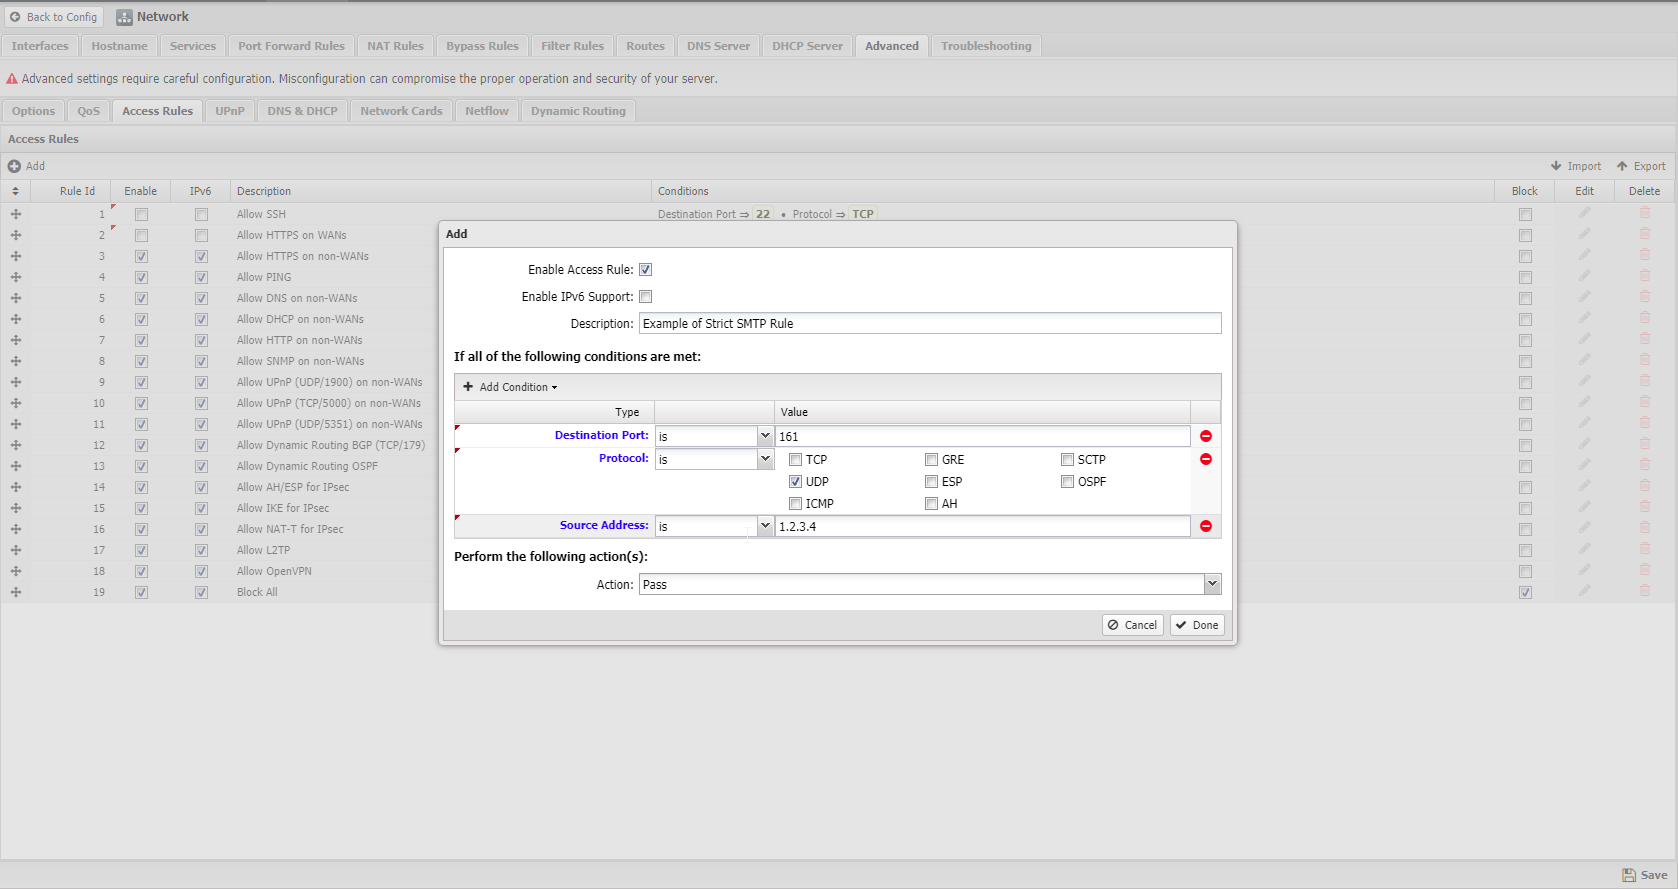Image resolution: width=1678 pixels, height=889 pixels.
Task: Click the Back to Config button
Action: pyautogui.click(x=53, y=17)
